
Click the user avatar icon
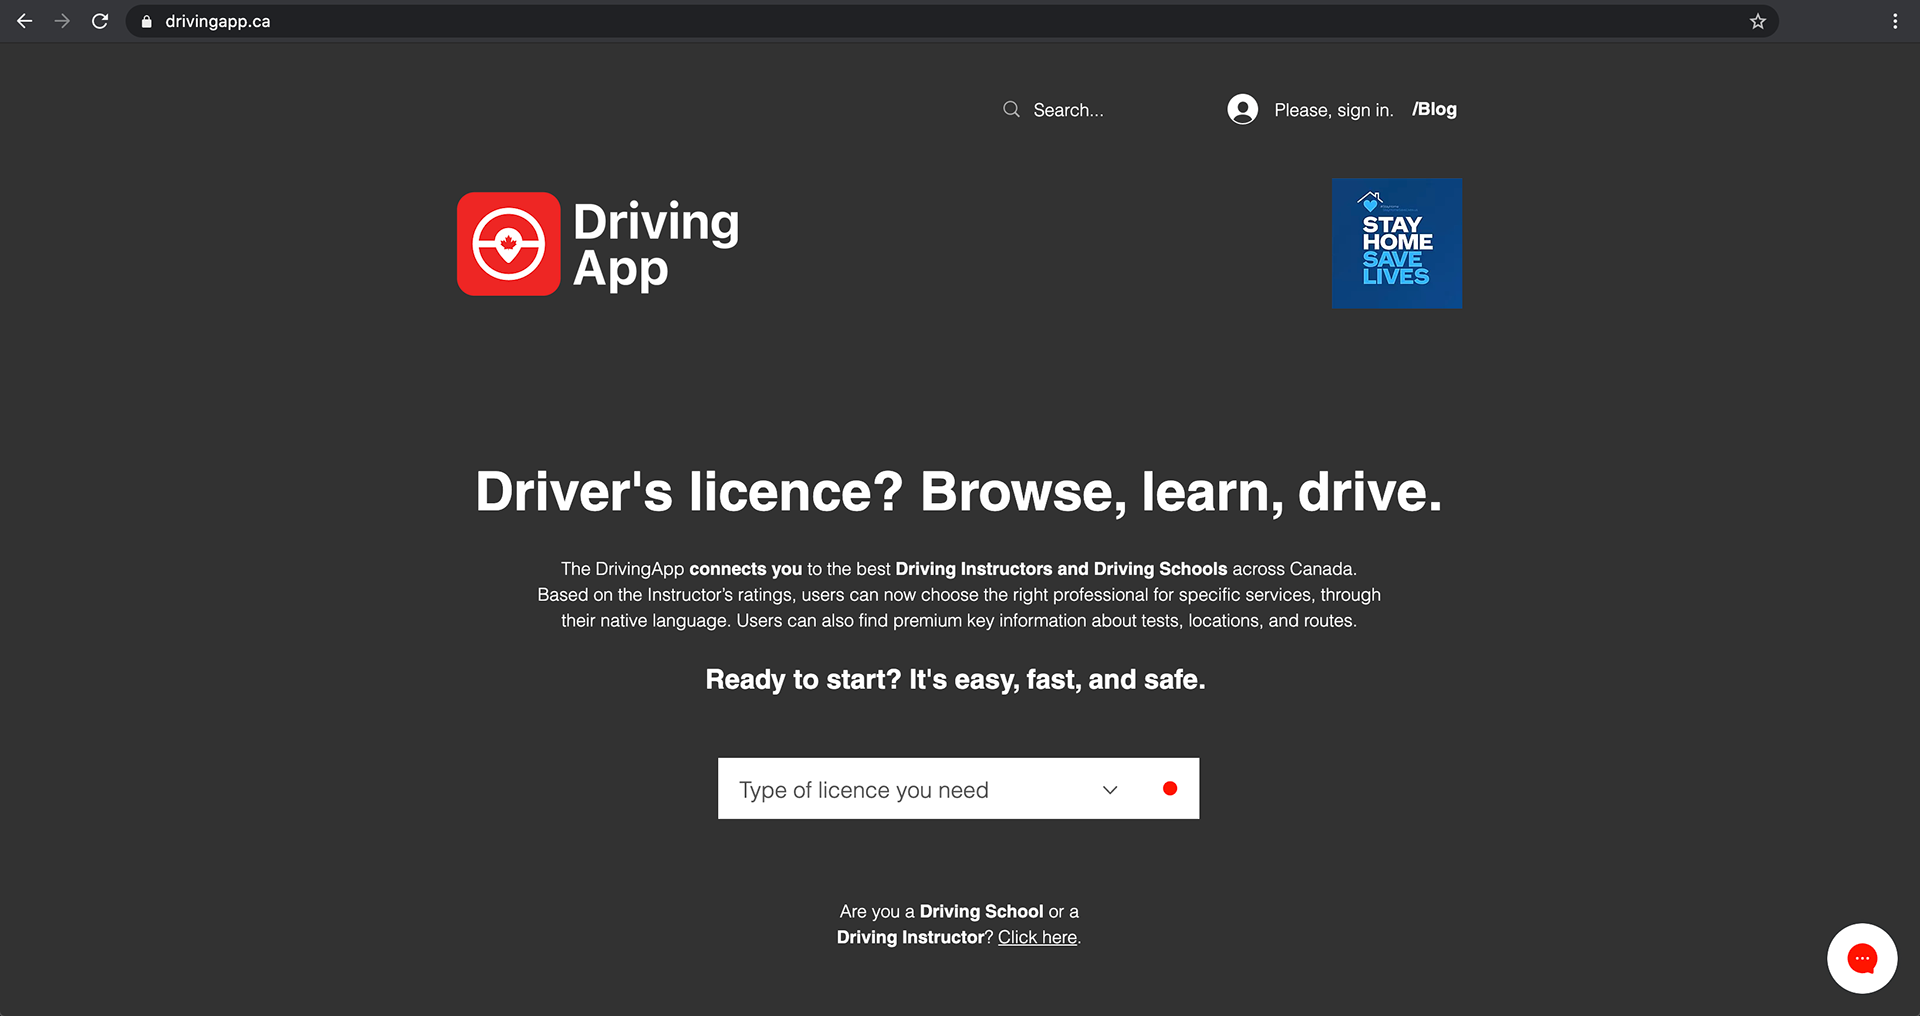coord(1243,109)
